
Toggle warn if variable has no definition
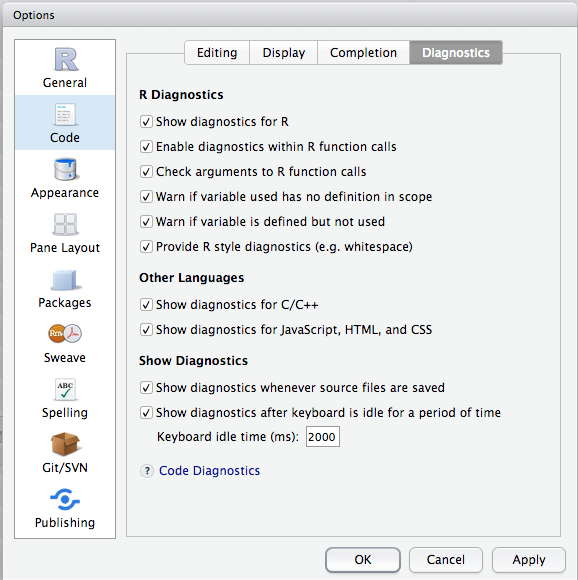(x=146, y=197)
